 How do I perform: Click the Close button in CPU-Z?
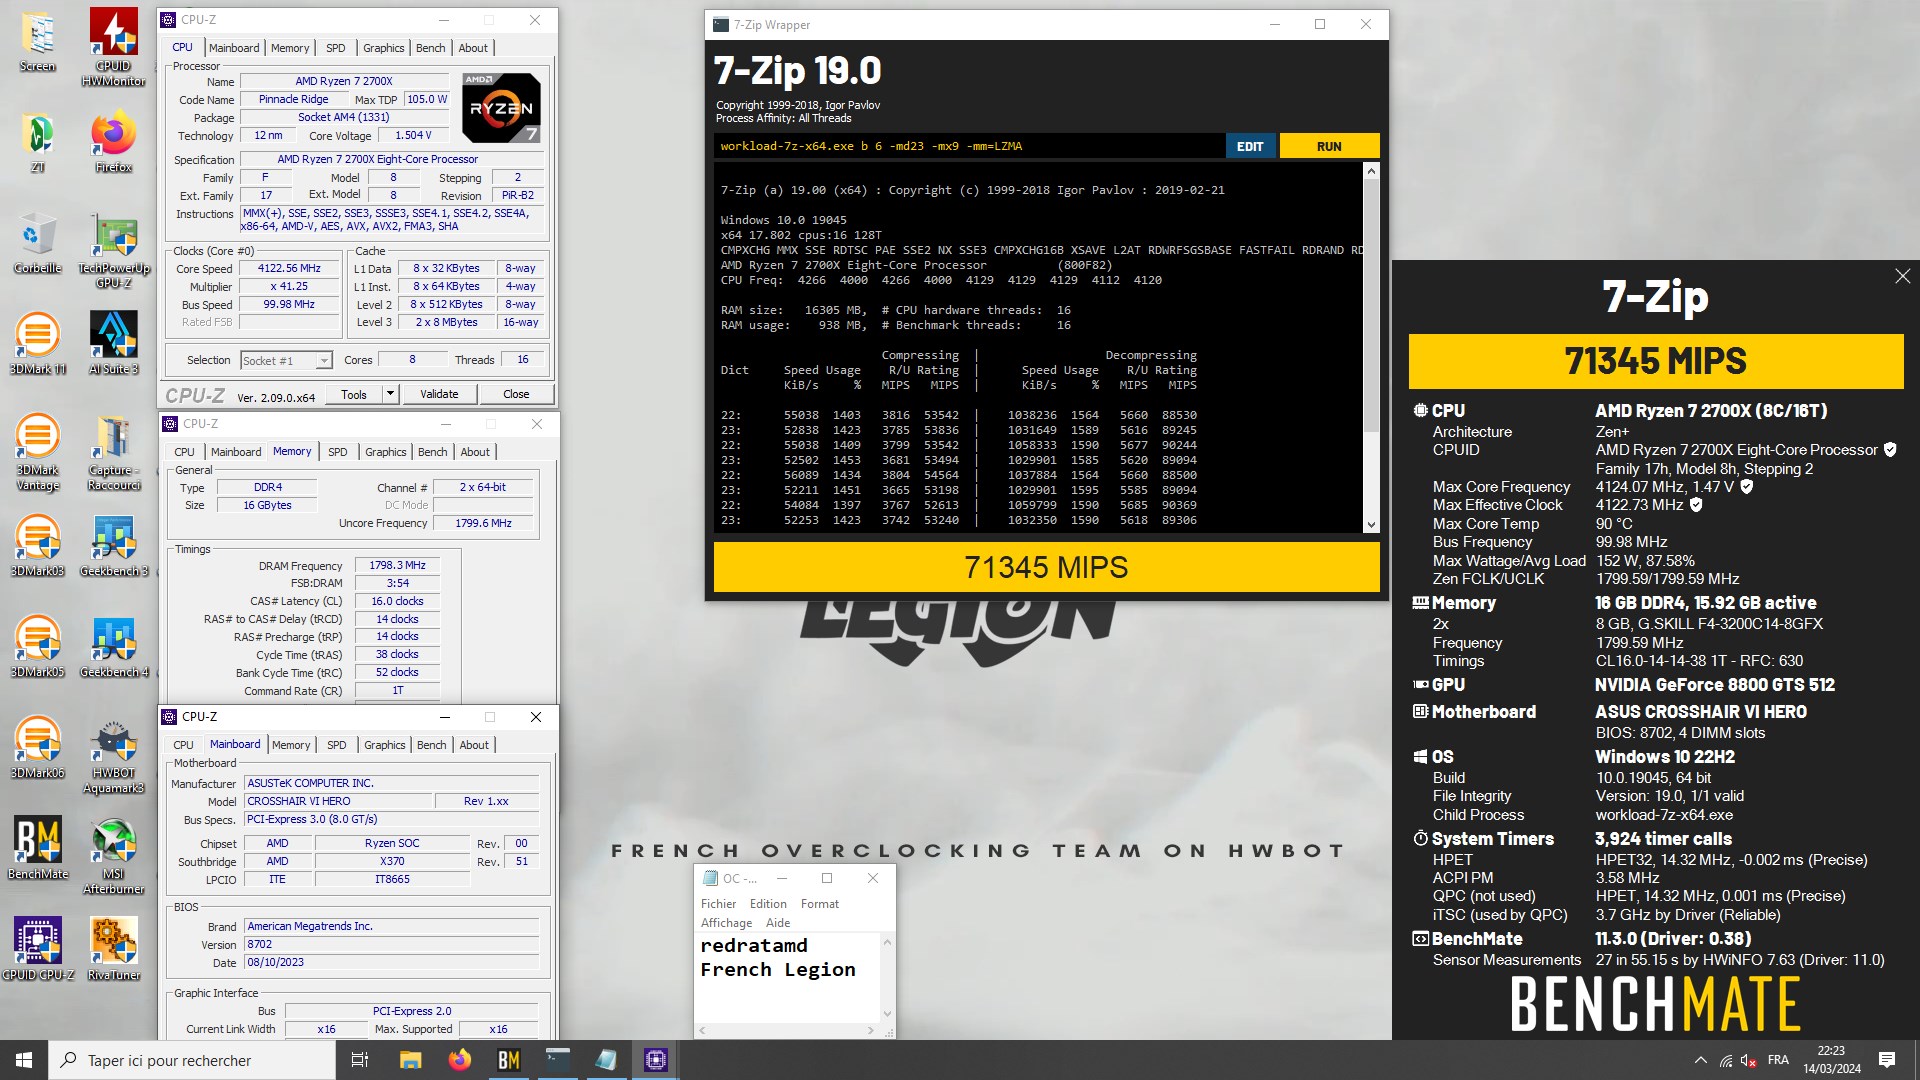pos(516,394)
